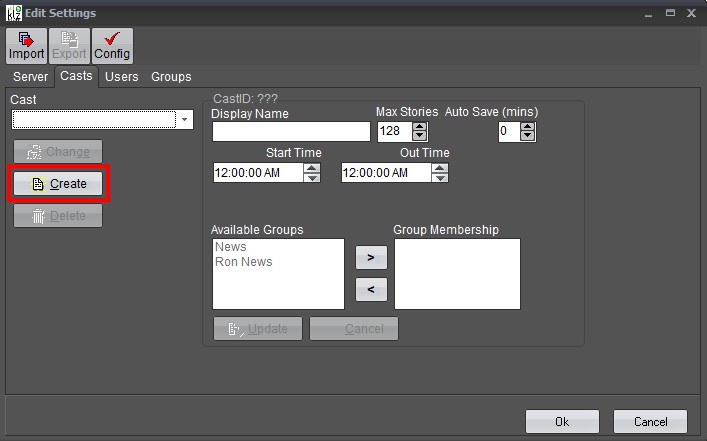Open the Users tab
The height and width of the screenshot is (441, 707).
coord(122,77)
